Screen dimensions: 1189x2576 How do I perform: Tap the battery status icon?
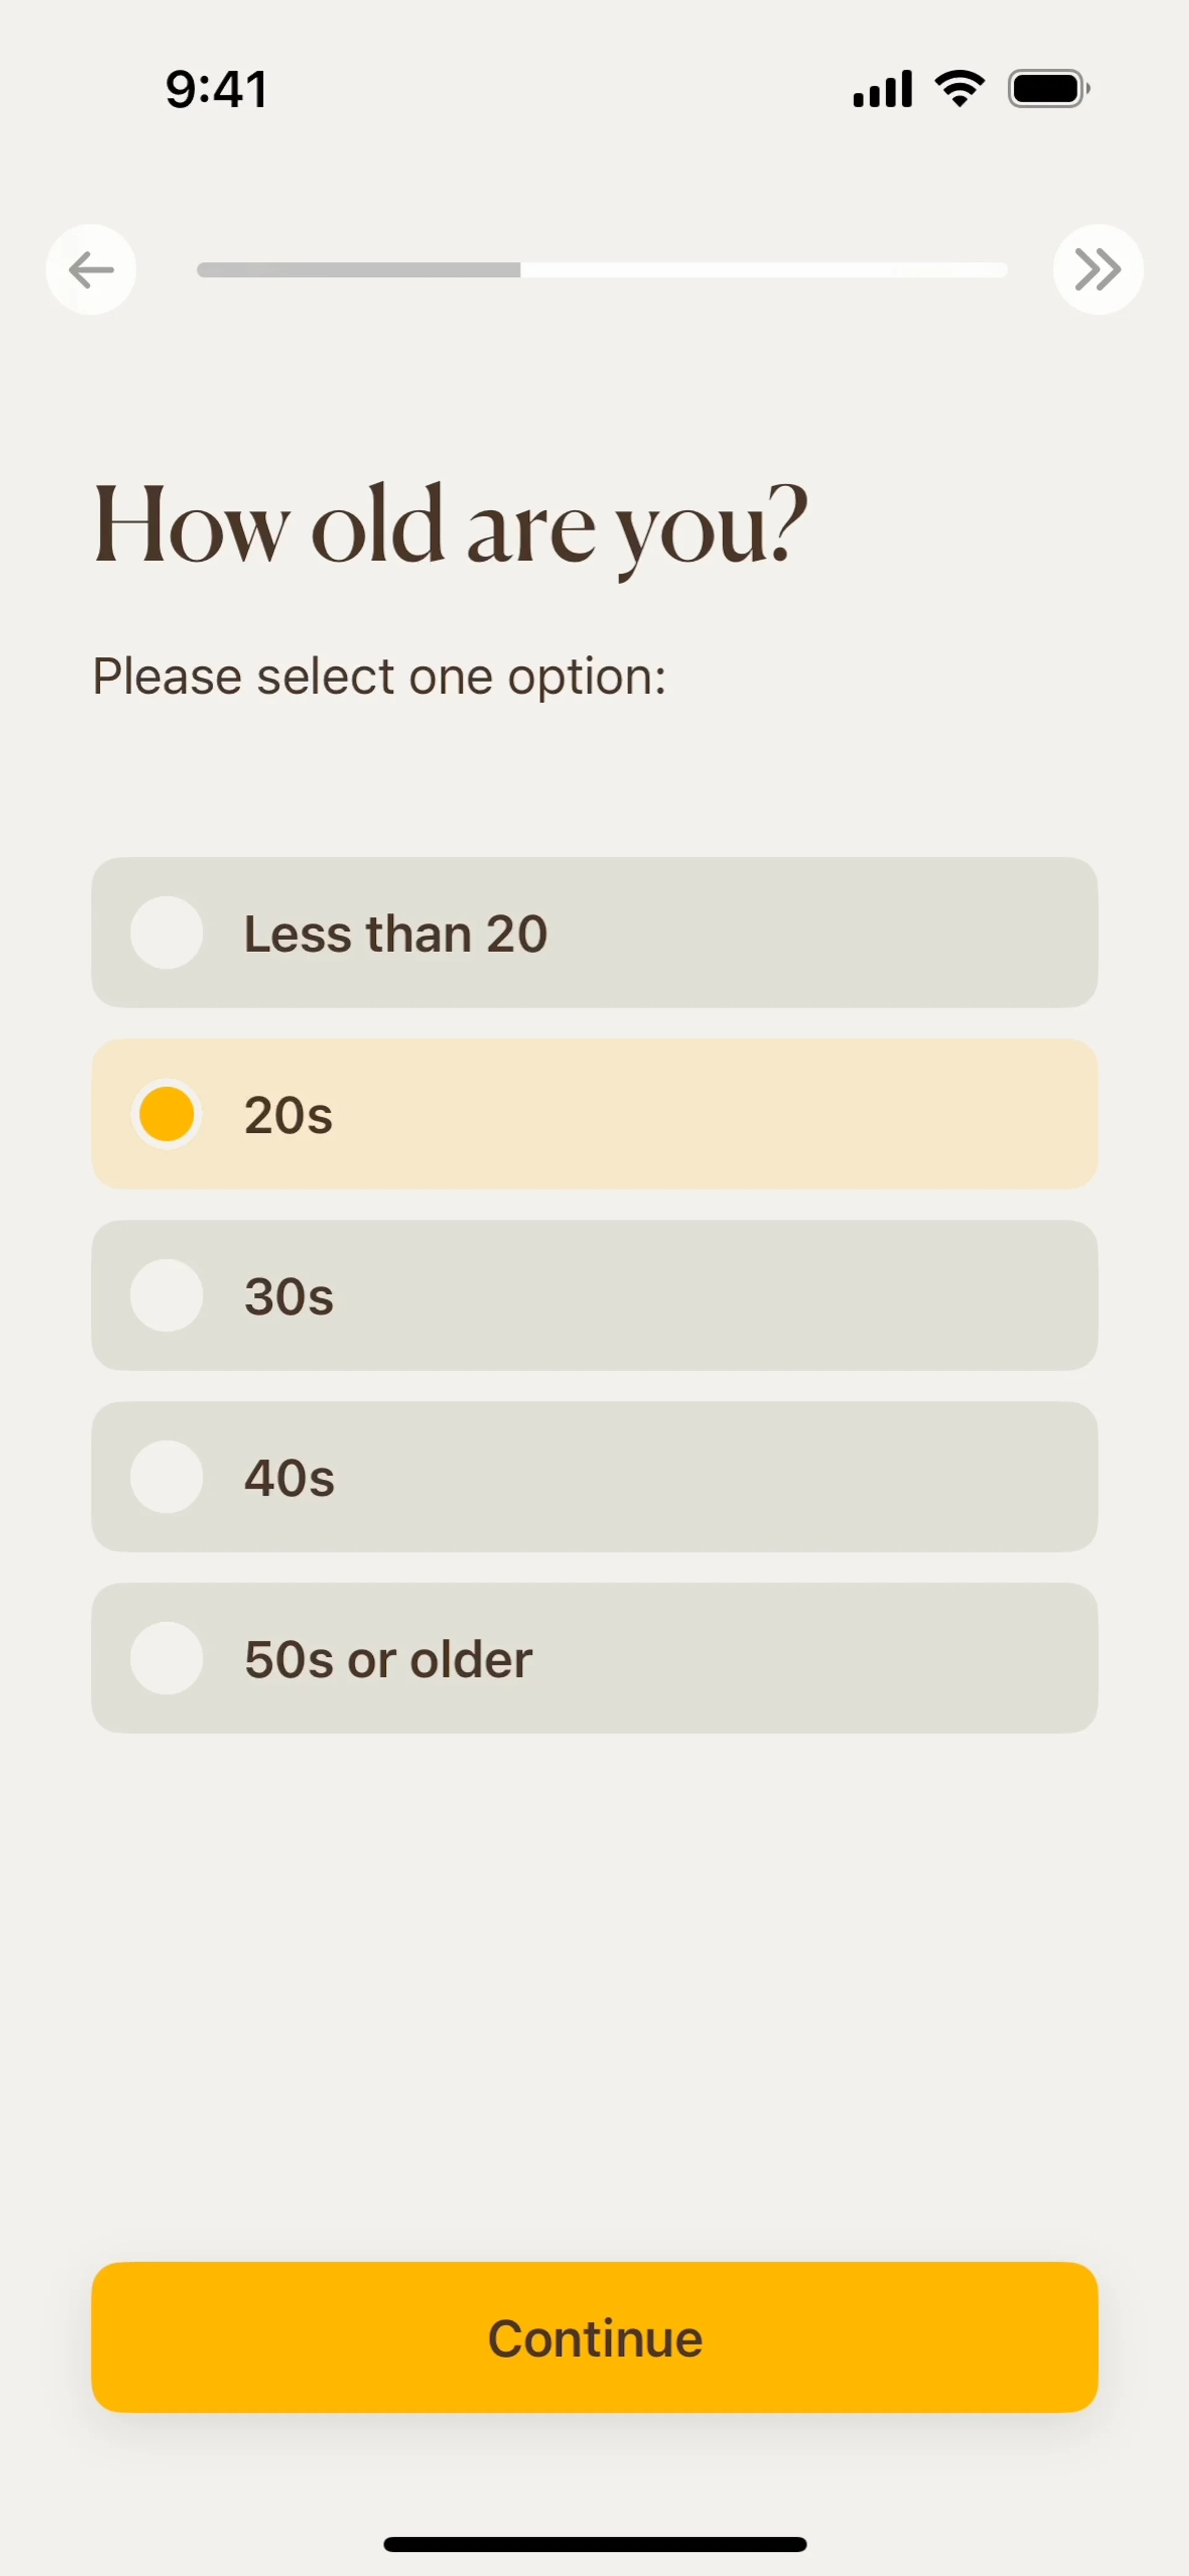1047,89
